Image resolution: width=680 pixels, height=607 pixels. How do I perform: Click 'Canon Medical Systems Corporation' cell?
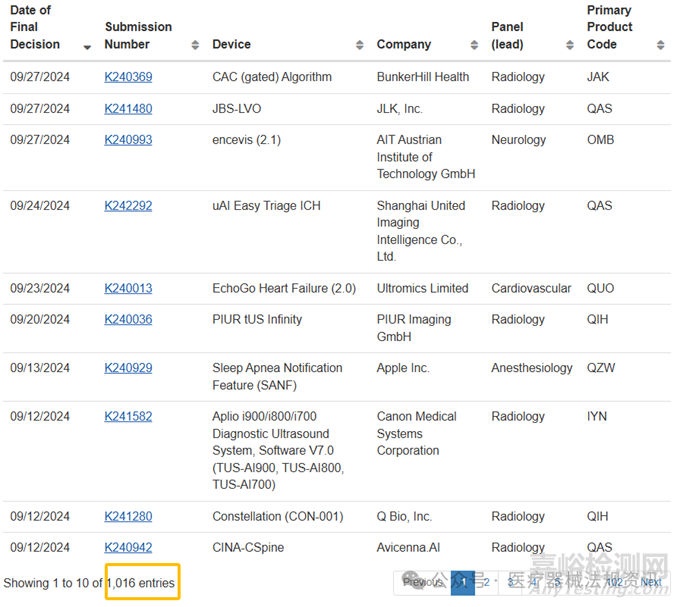[x=416, y=434]
